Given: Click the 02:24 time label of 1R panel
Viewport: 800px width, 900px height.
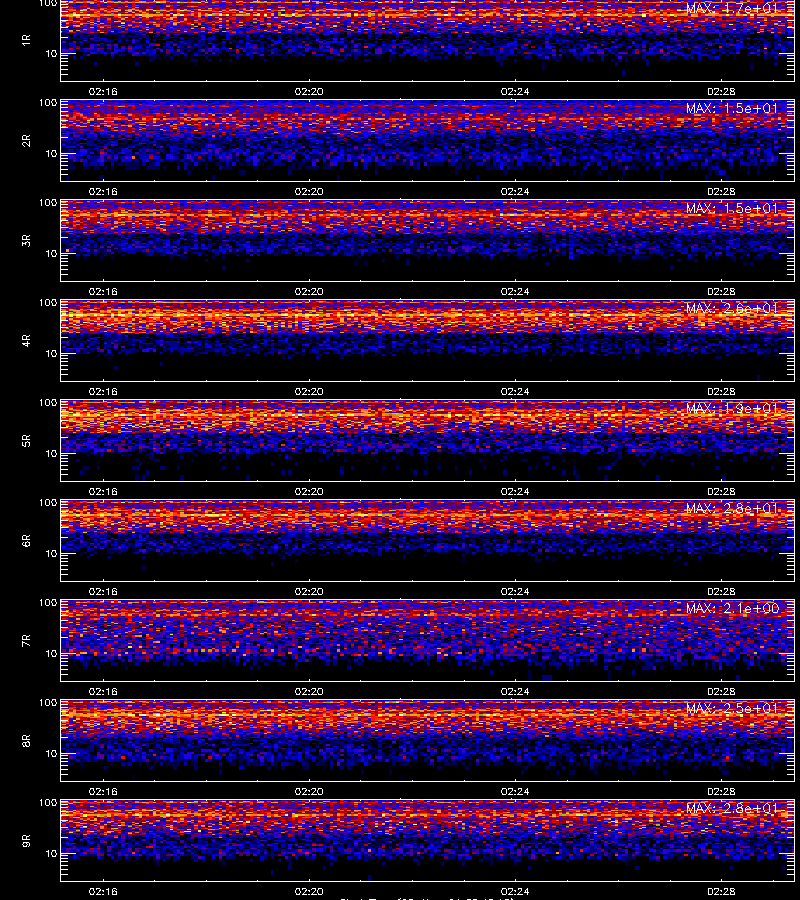Looking at the screenshot, I should coord(515,91).
